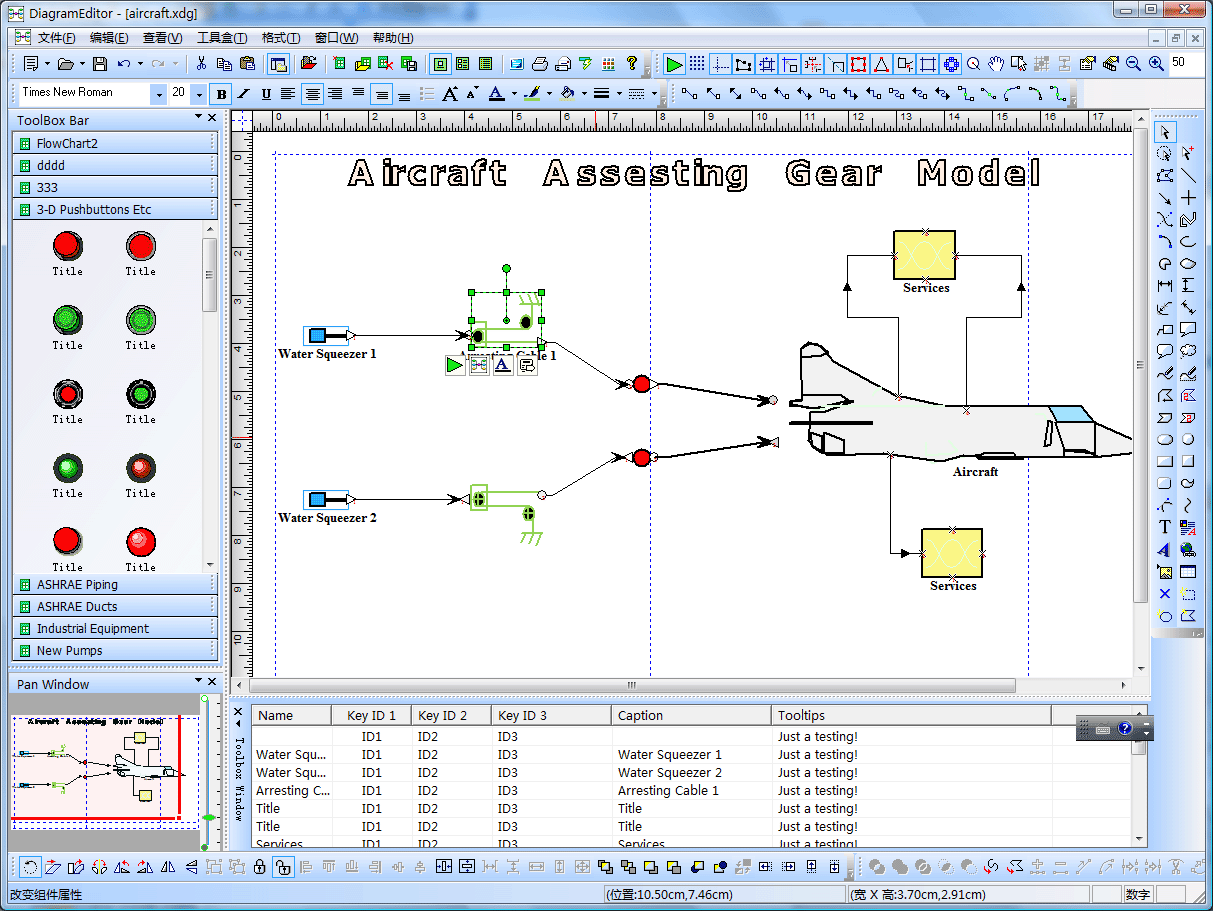
Task: Select the Text tool in right palette
Action: (x=1165, y=527)
